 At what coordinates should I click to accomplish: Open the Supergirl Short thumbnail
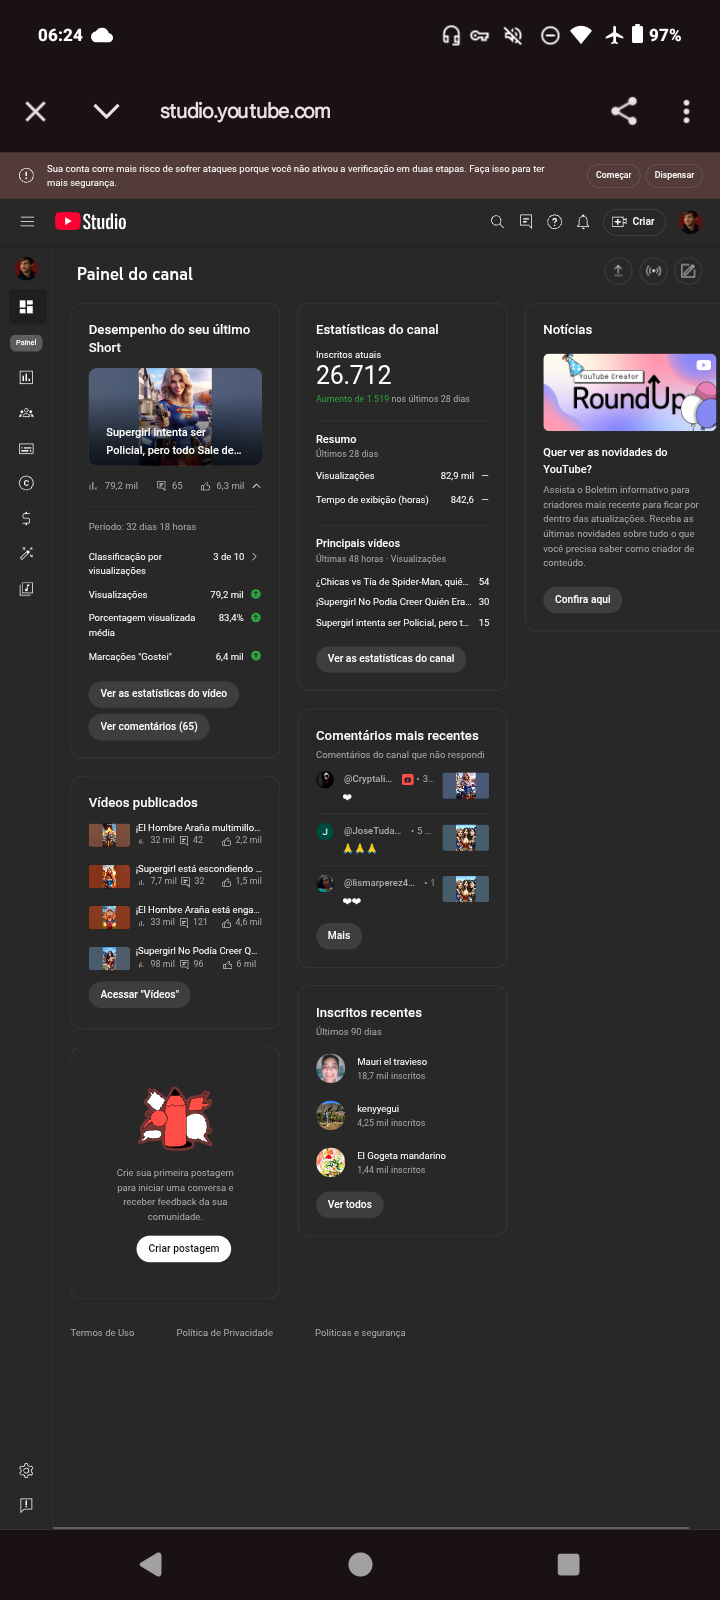coord(175,416)
